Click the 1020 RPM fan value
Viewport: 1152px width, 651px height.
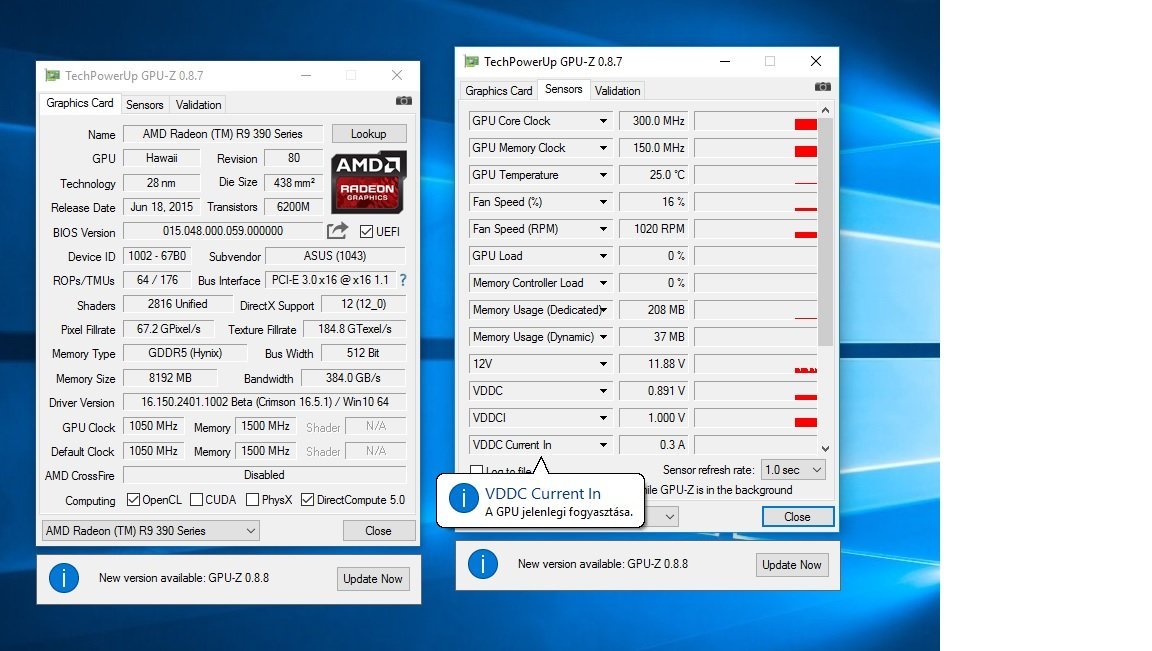click(653, 229)
